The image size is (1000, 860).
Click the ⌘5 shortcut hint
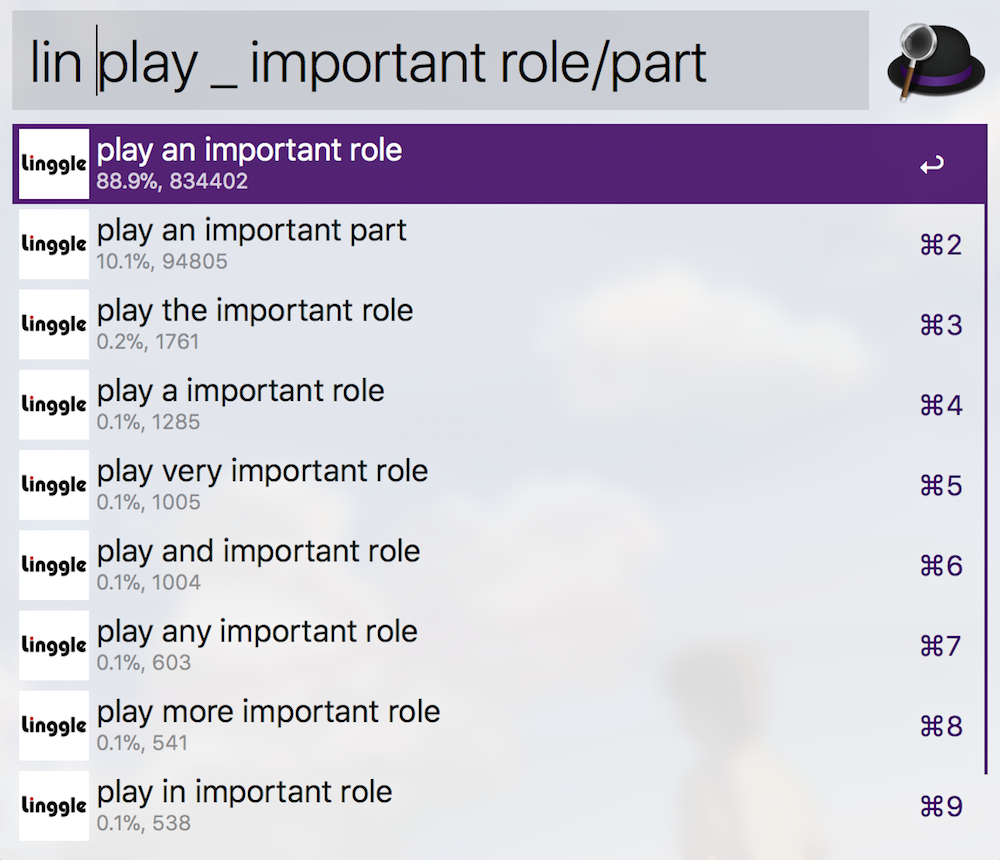tap(940, 486)
